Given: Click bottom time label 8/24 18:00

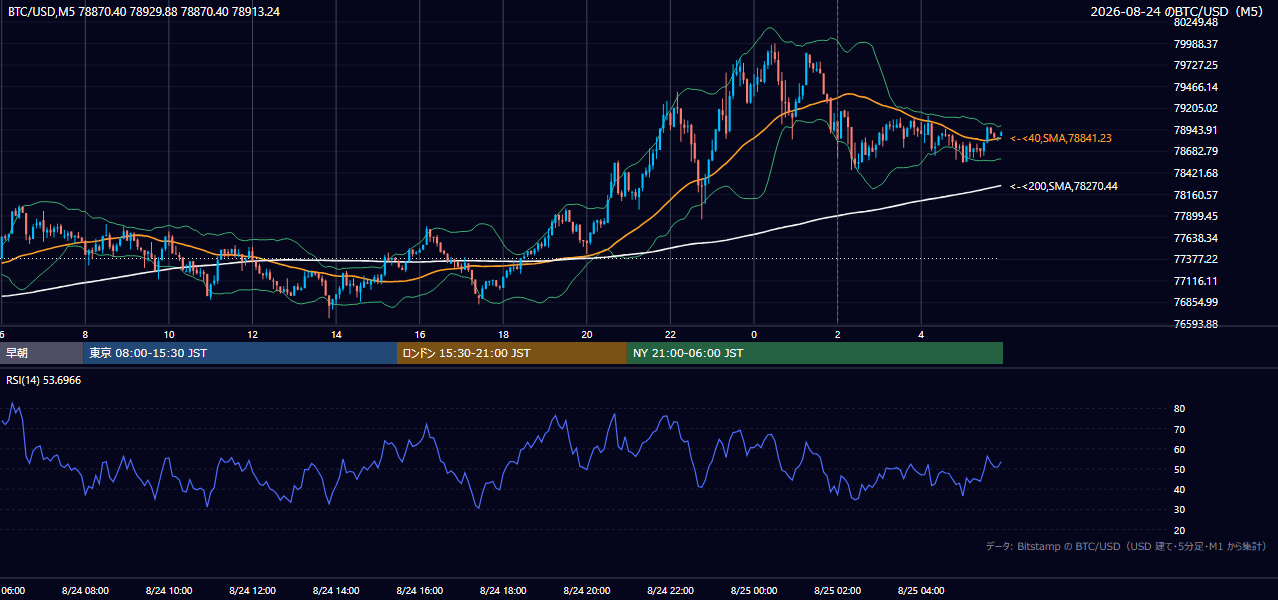Looking at the screenshot, I should tap(502, 591).
